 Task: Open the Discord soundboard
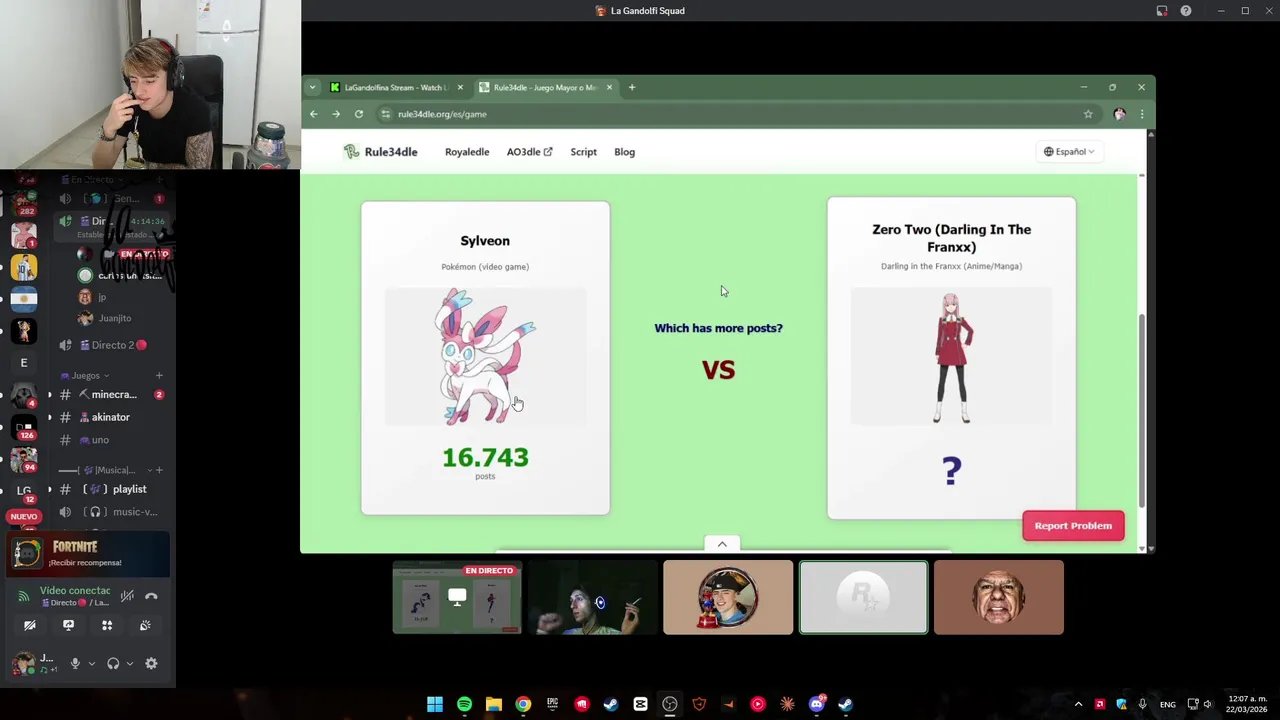145,626
